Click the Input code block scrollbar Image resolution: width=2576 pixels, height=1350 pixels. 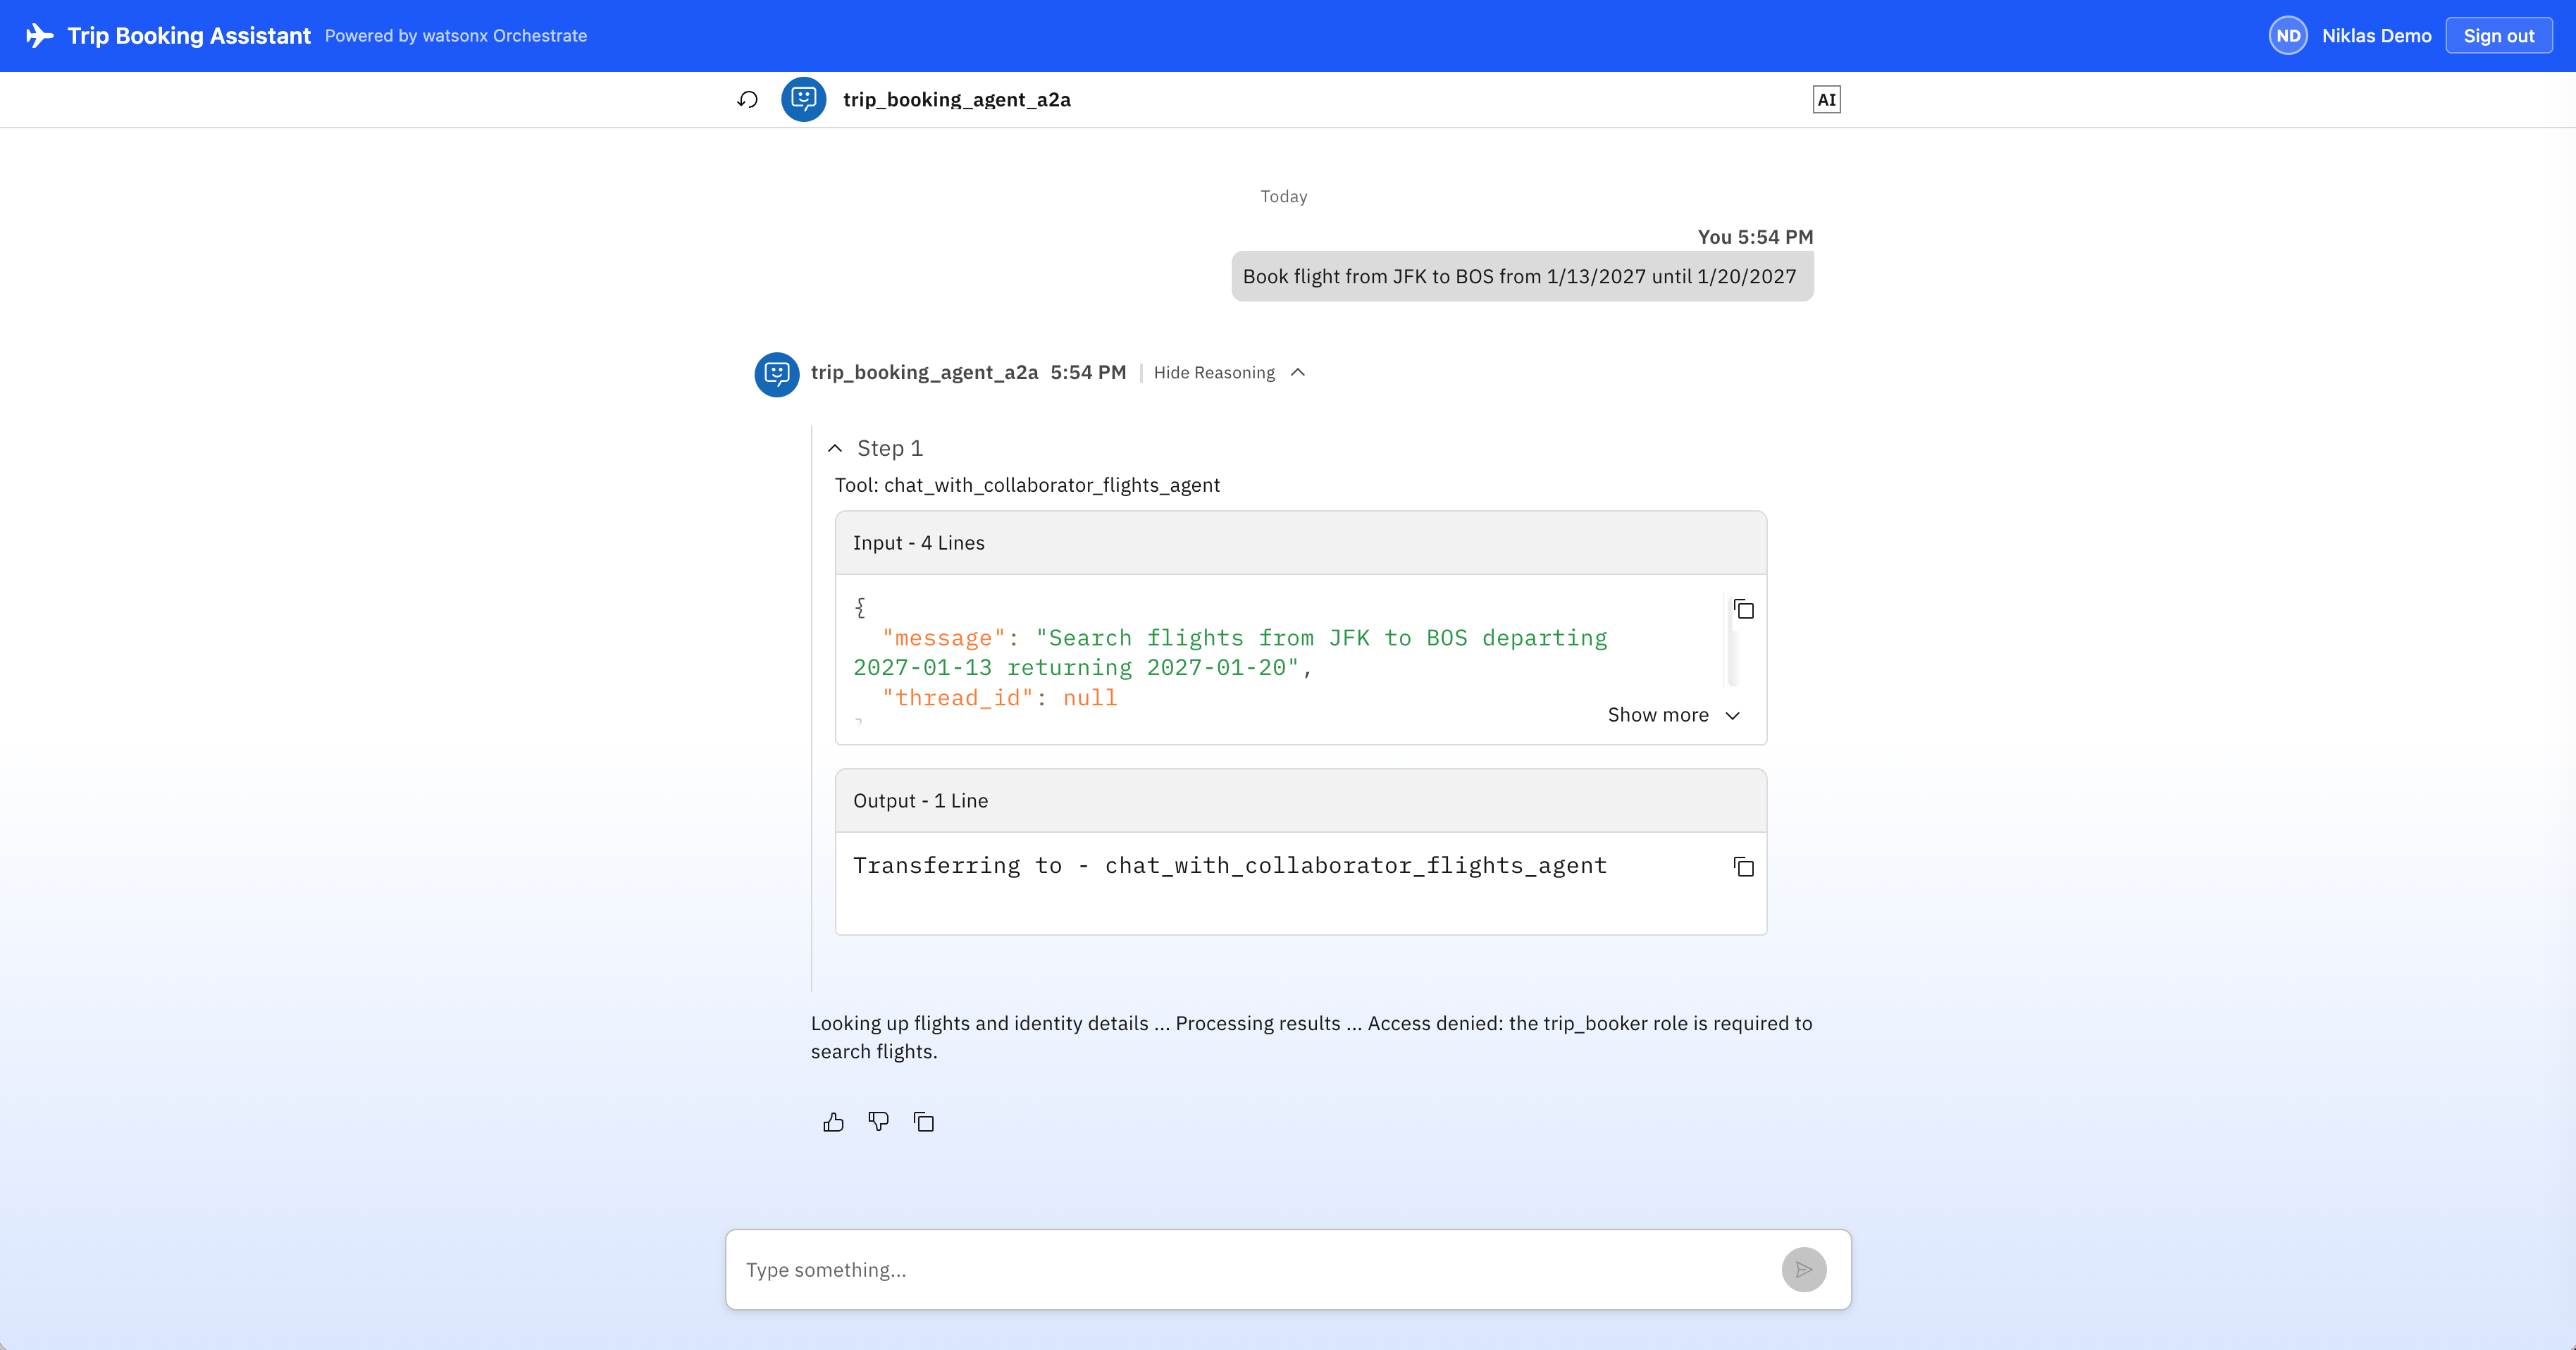point(1733,641)
